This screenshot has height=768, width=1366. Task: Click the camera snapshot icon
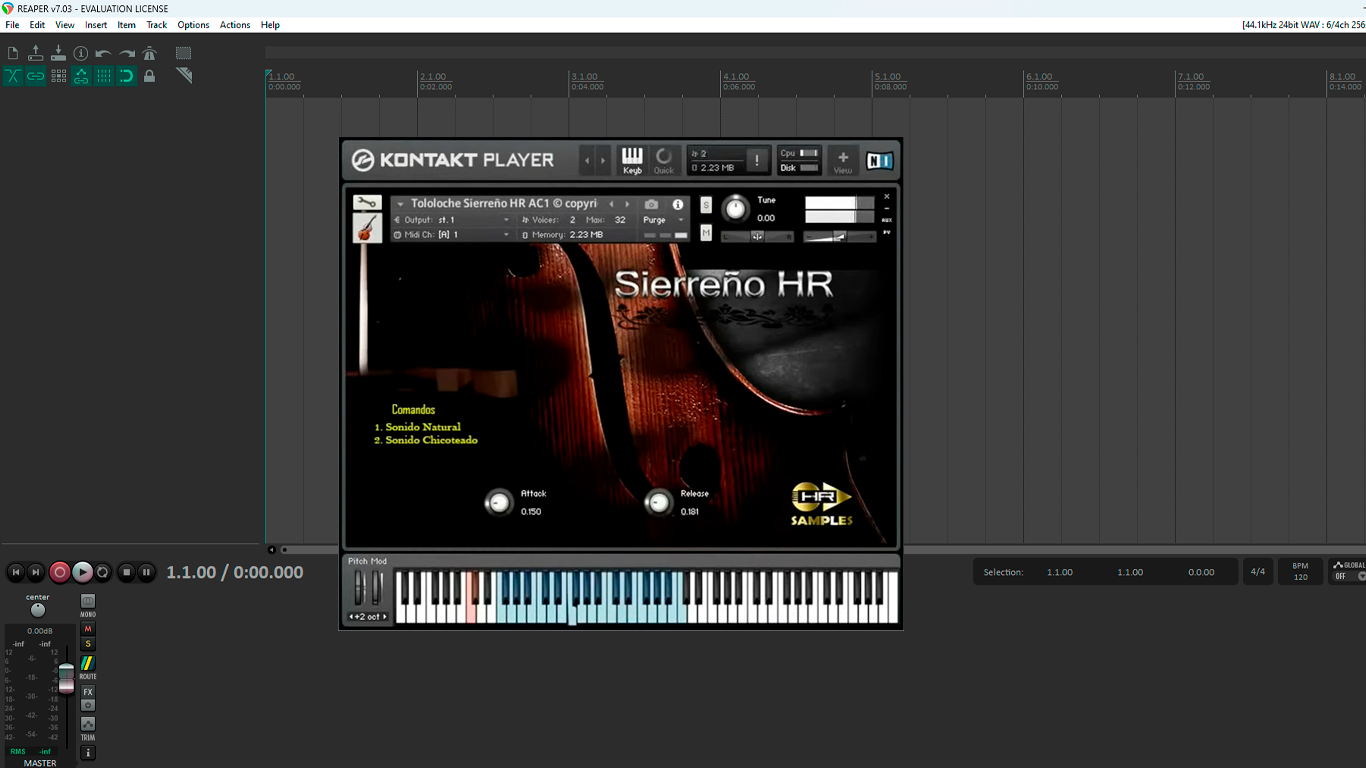coord(652,204)
